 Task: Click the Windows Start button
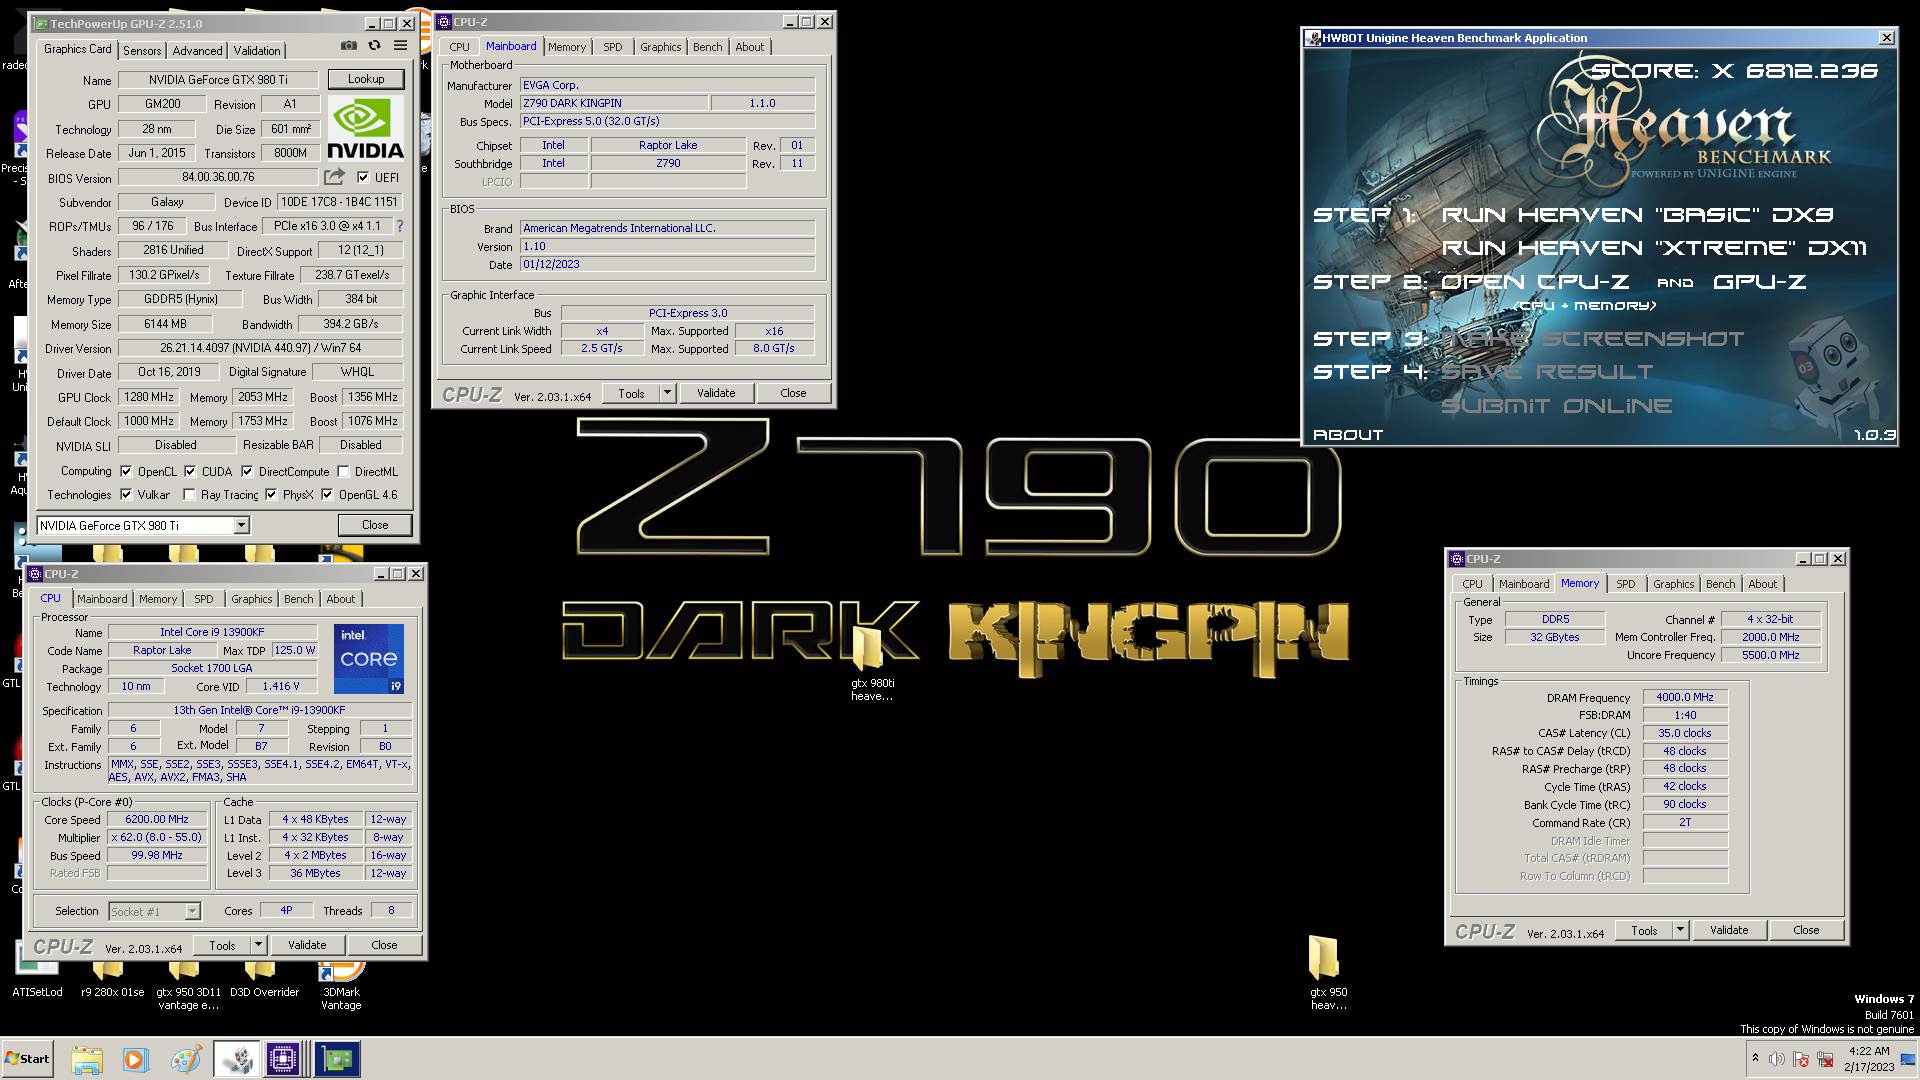[x=27, y=1059]
